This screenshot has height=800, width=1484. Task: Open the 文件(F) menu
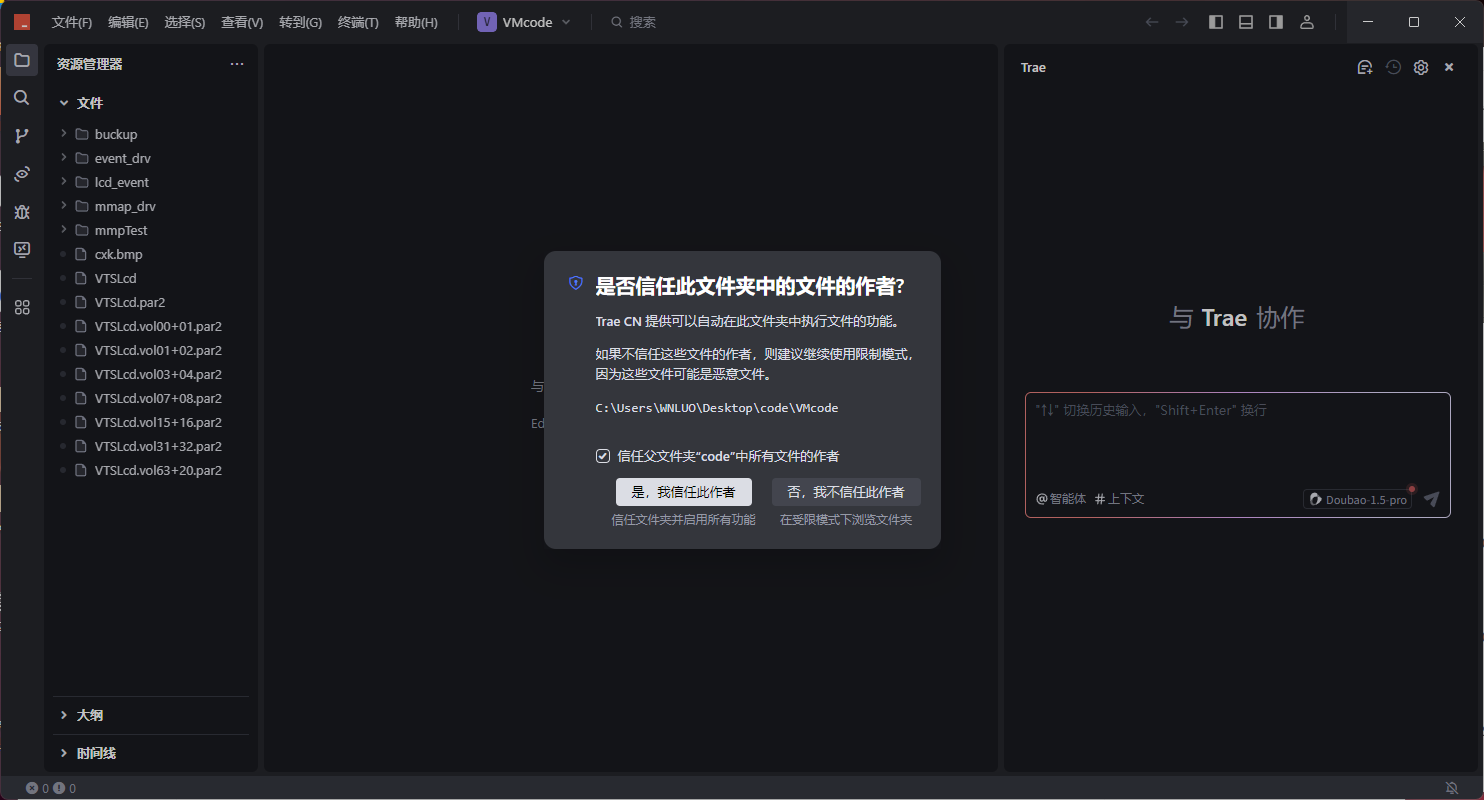tap(72, 22)
